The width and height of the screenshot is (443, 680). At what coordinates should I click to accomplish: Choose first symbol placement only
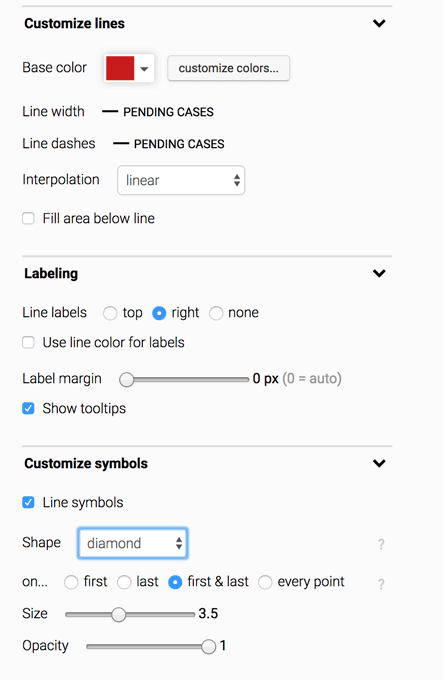click(71, 582)
